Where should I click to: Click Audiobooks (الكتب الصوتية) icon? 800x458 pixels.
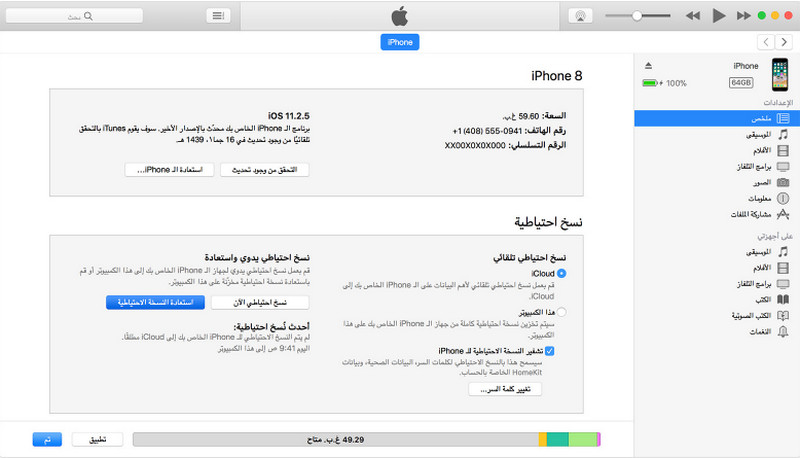[x=783, y=316]
